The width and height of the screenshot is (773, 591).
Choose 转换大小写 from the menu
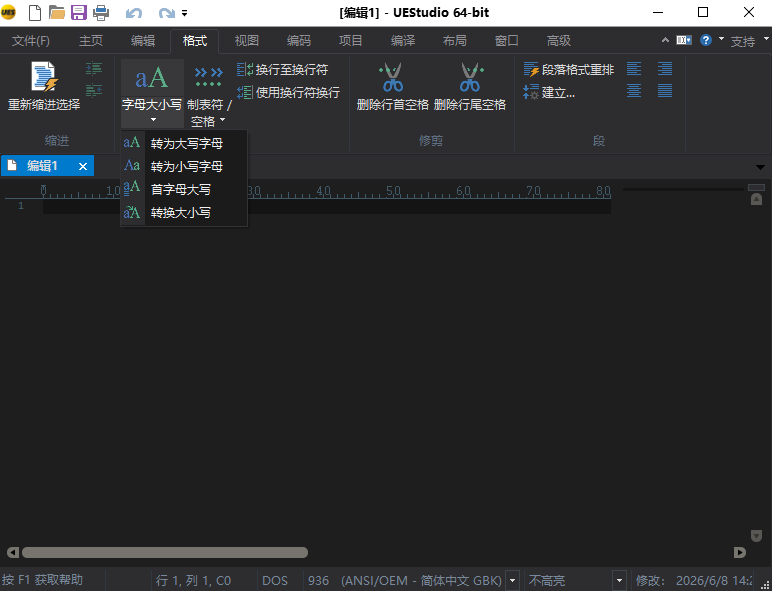tap(183, 212)
